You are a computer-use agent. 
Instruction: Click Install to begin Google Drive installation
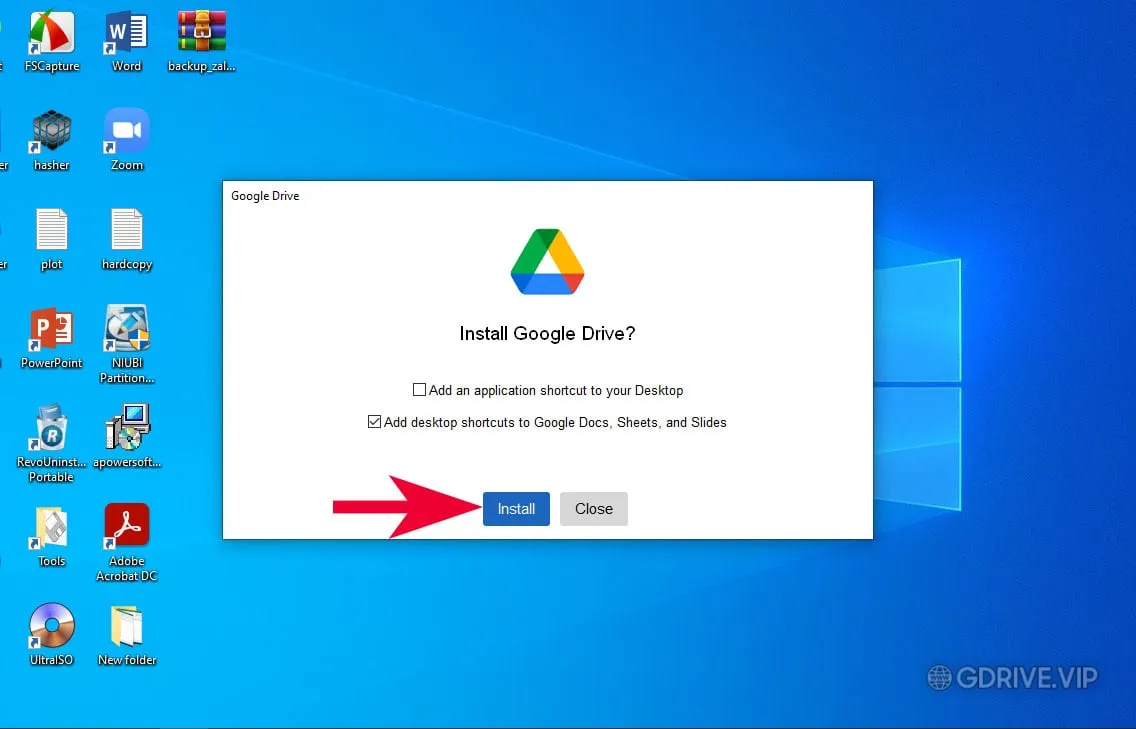516,509
